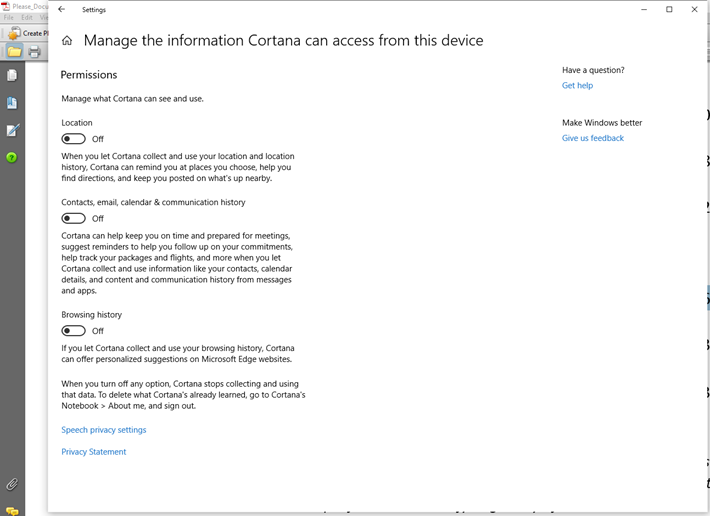Screen dimensions: 710x516
Task: Click the 'Have a question?' text
Action: coord(593,70)
